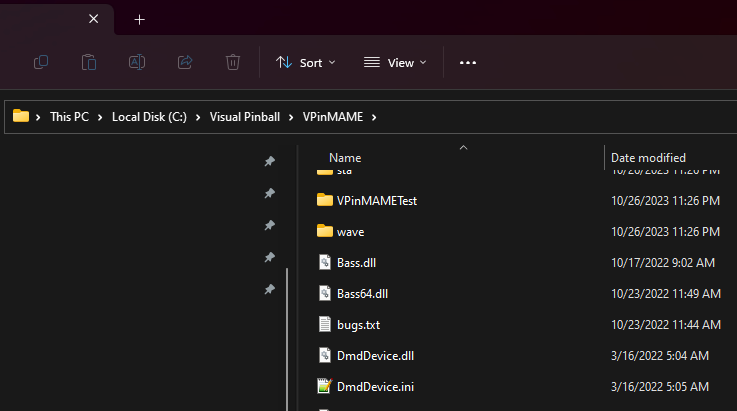Select the Bass.dll file
Image resolution: width=737 pixels, height=411 pixels.
click(356, 263)
